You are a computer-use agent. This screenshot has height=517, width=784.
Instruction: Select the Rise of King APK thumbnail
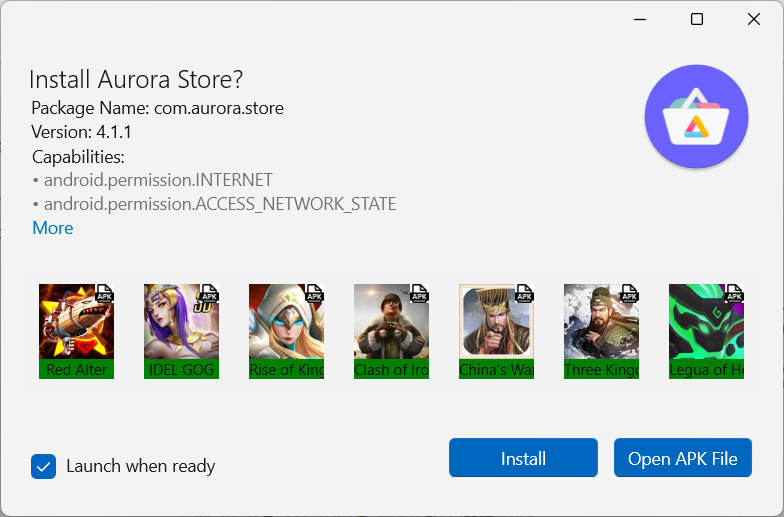[286, 331]
